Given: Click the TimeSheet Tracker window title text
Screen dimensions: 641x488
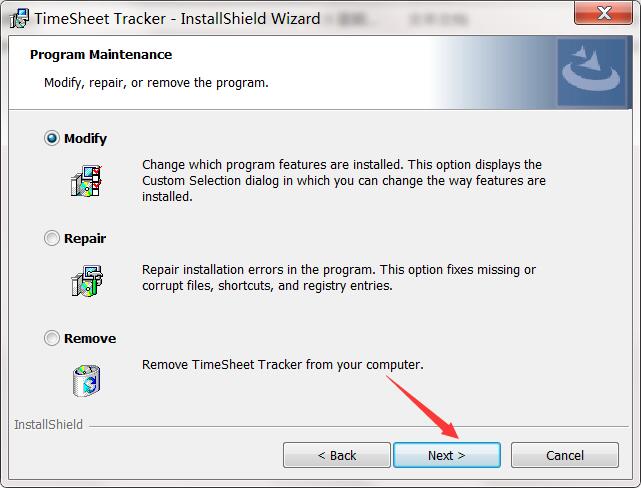Looking at the screenshot, I should [177, 19].
